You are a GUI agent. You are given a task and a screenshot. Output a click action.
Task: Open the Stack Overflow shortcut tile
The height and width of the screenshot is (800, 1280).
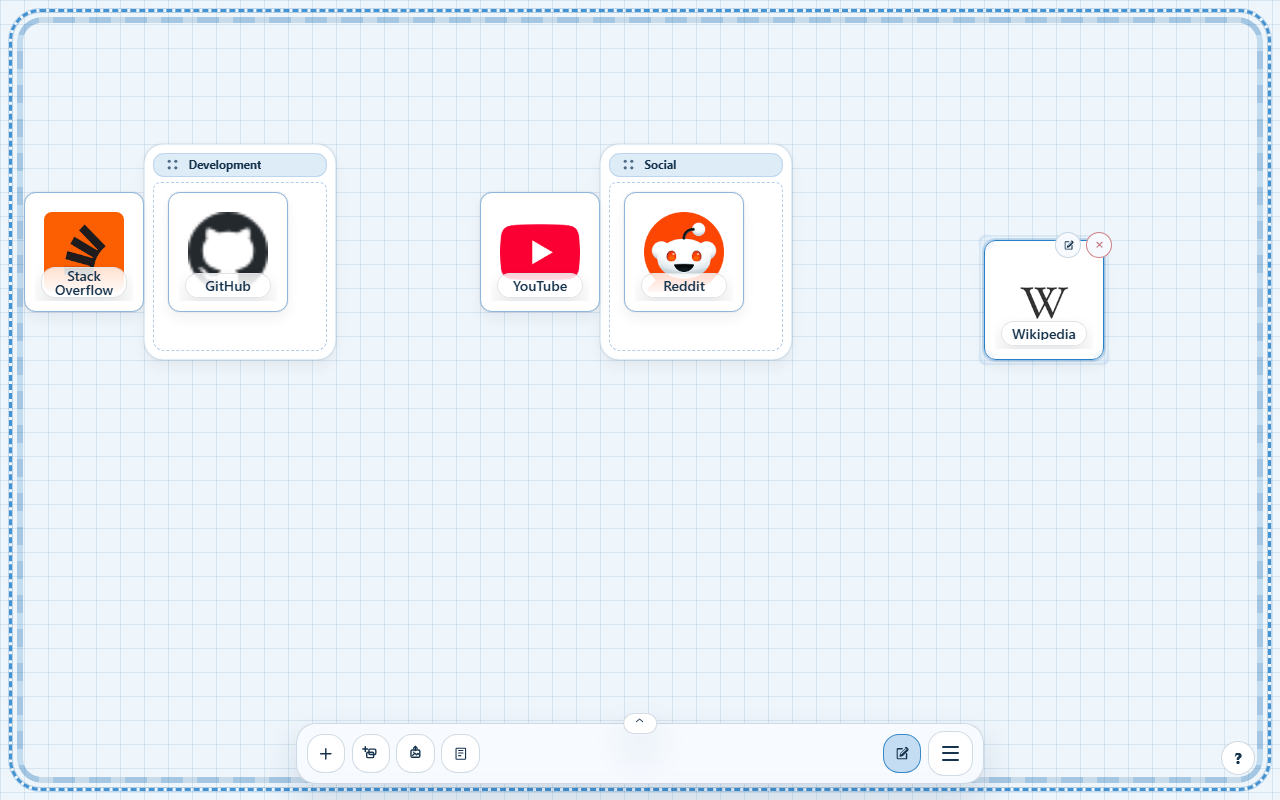coord(84,252)
